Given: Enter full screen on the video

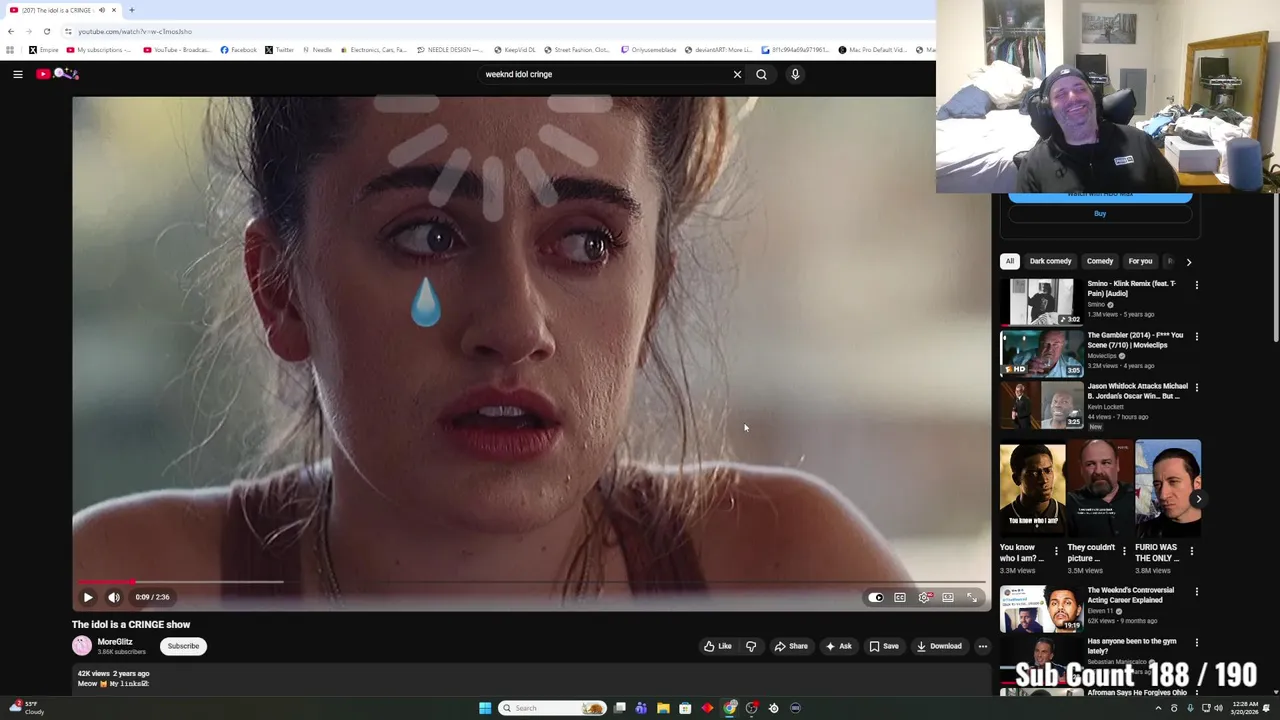Looking at the screenshot, I should (x=972, y=597).
